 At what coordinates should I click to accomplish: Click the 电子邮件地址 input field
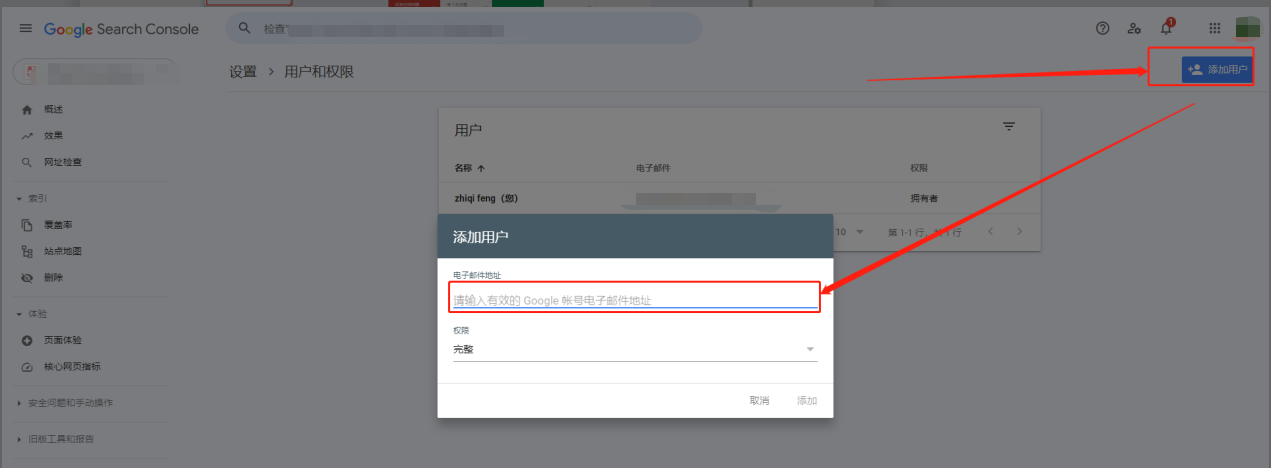(635, 300)
